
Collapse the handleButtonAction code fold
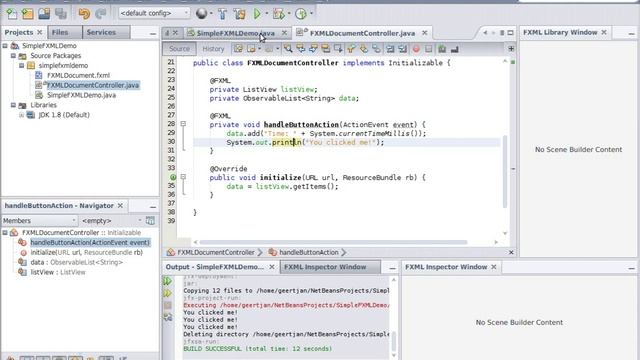click(x=183, y=124)
